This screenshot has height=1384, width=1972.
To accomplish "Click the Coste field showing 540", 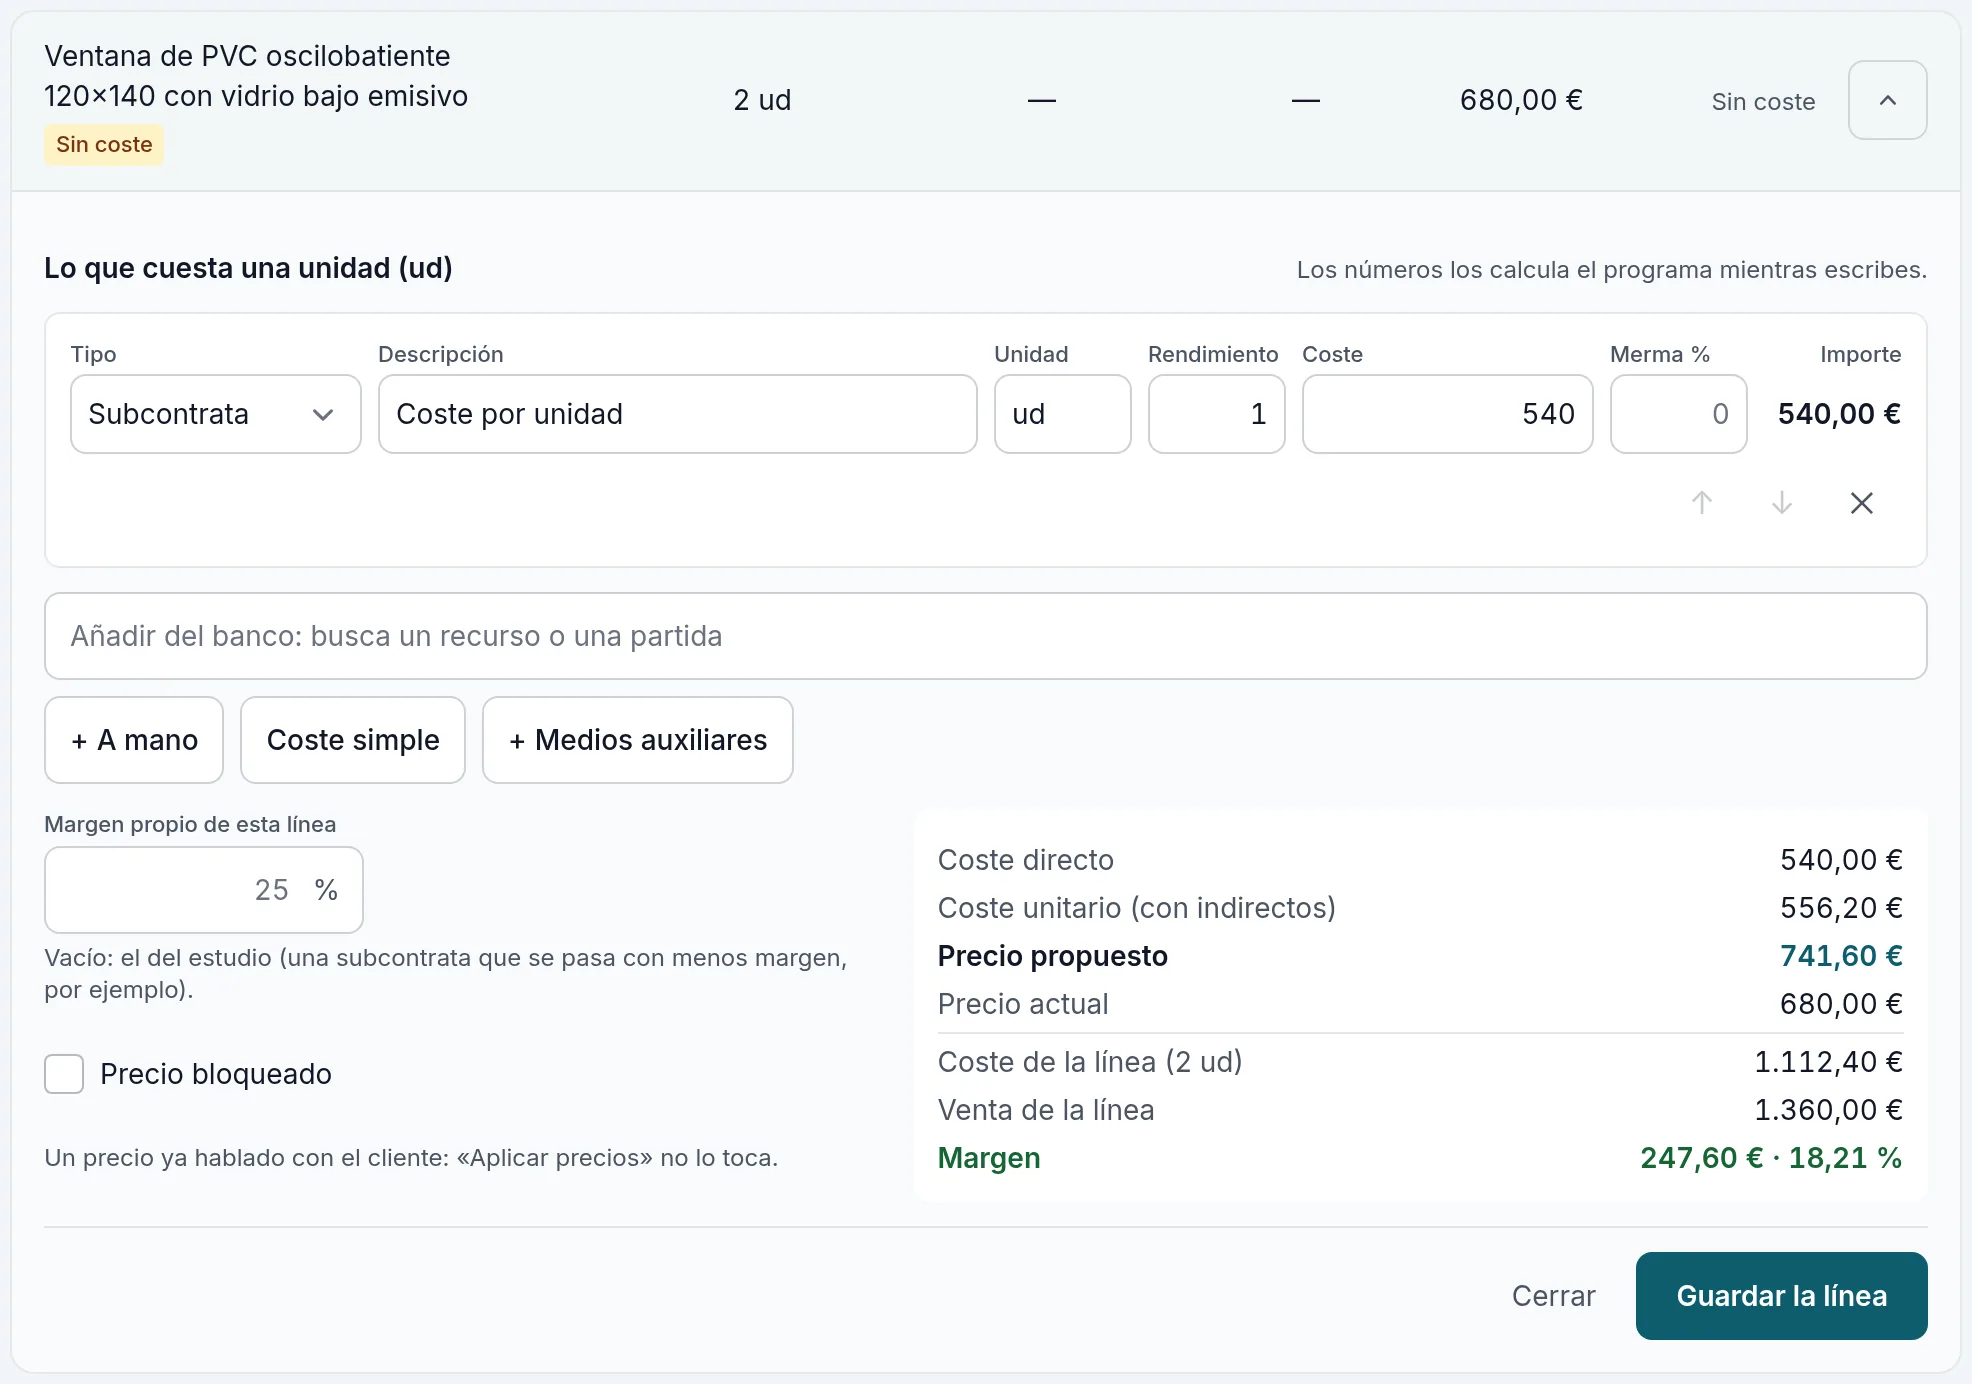I will tap(1448, 414).
